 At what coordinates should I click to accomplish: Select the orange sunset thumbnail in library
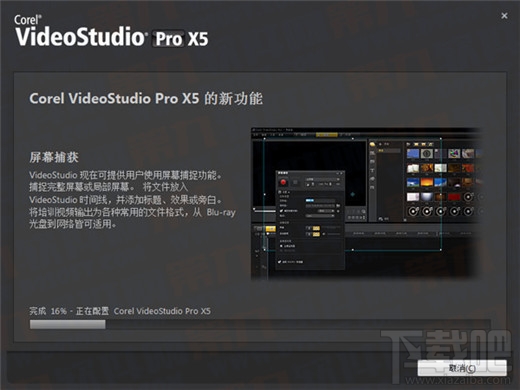[427, 182]
